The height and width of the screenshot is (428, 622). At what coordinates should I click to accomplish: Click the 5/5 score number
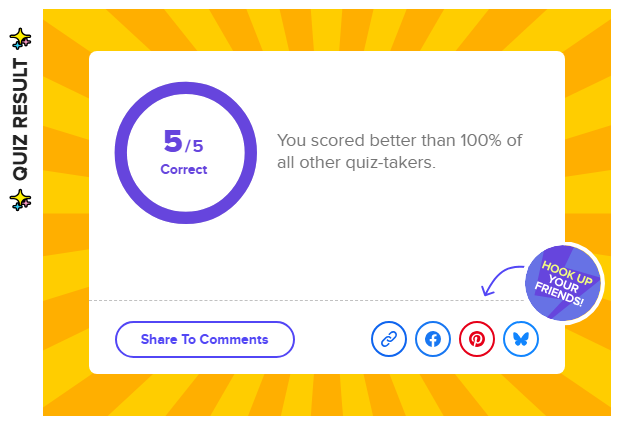(183, 142)
